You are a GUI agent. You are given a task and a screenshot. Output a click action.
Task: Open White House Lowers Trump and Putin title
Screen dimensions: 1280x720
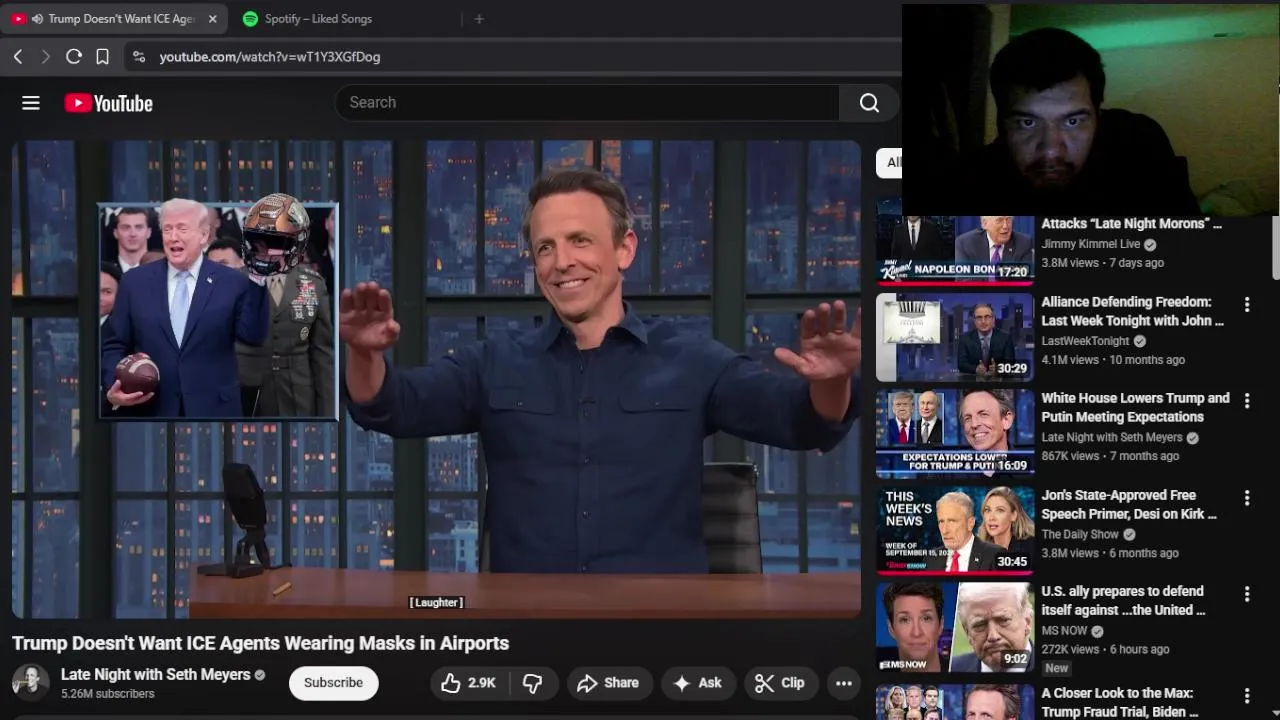point(1135,407)
